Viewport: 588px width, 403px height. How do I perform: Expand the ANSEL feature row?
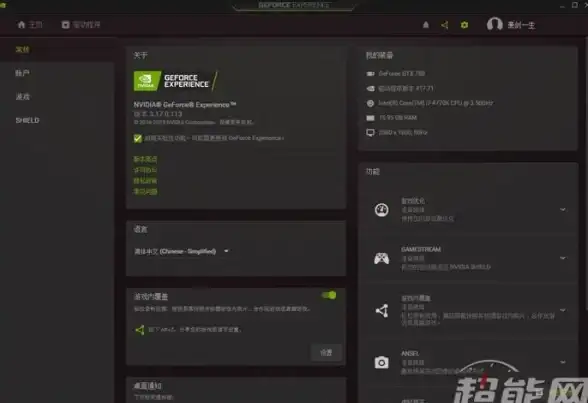click(x=563, y=362)
